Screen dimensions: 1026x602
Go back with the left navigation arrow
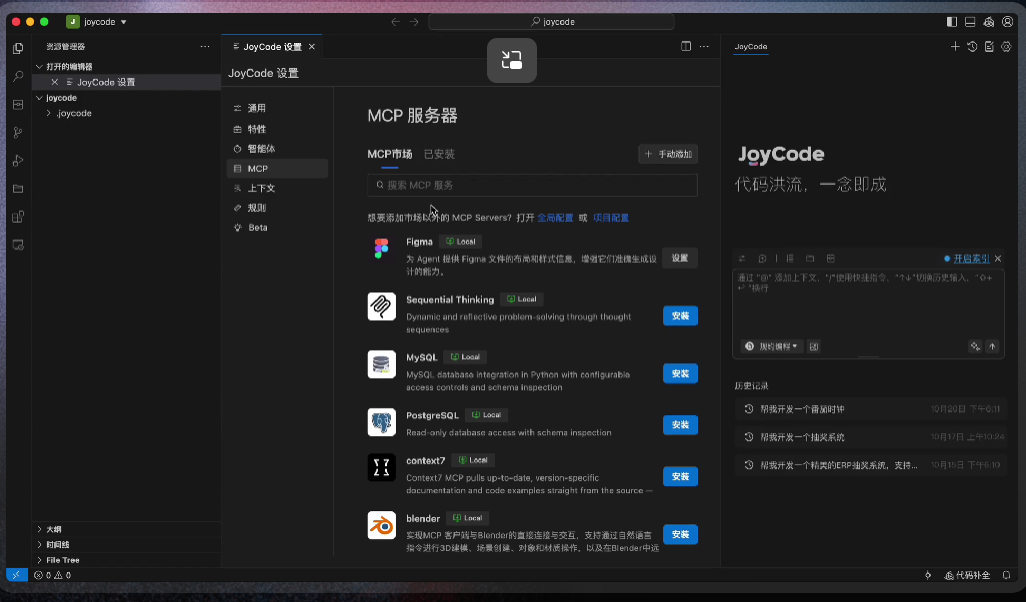tap(395, 22)
